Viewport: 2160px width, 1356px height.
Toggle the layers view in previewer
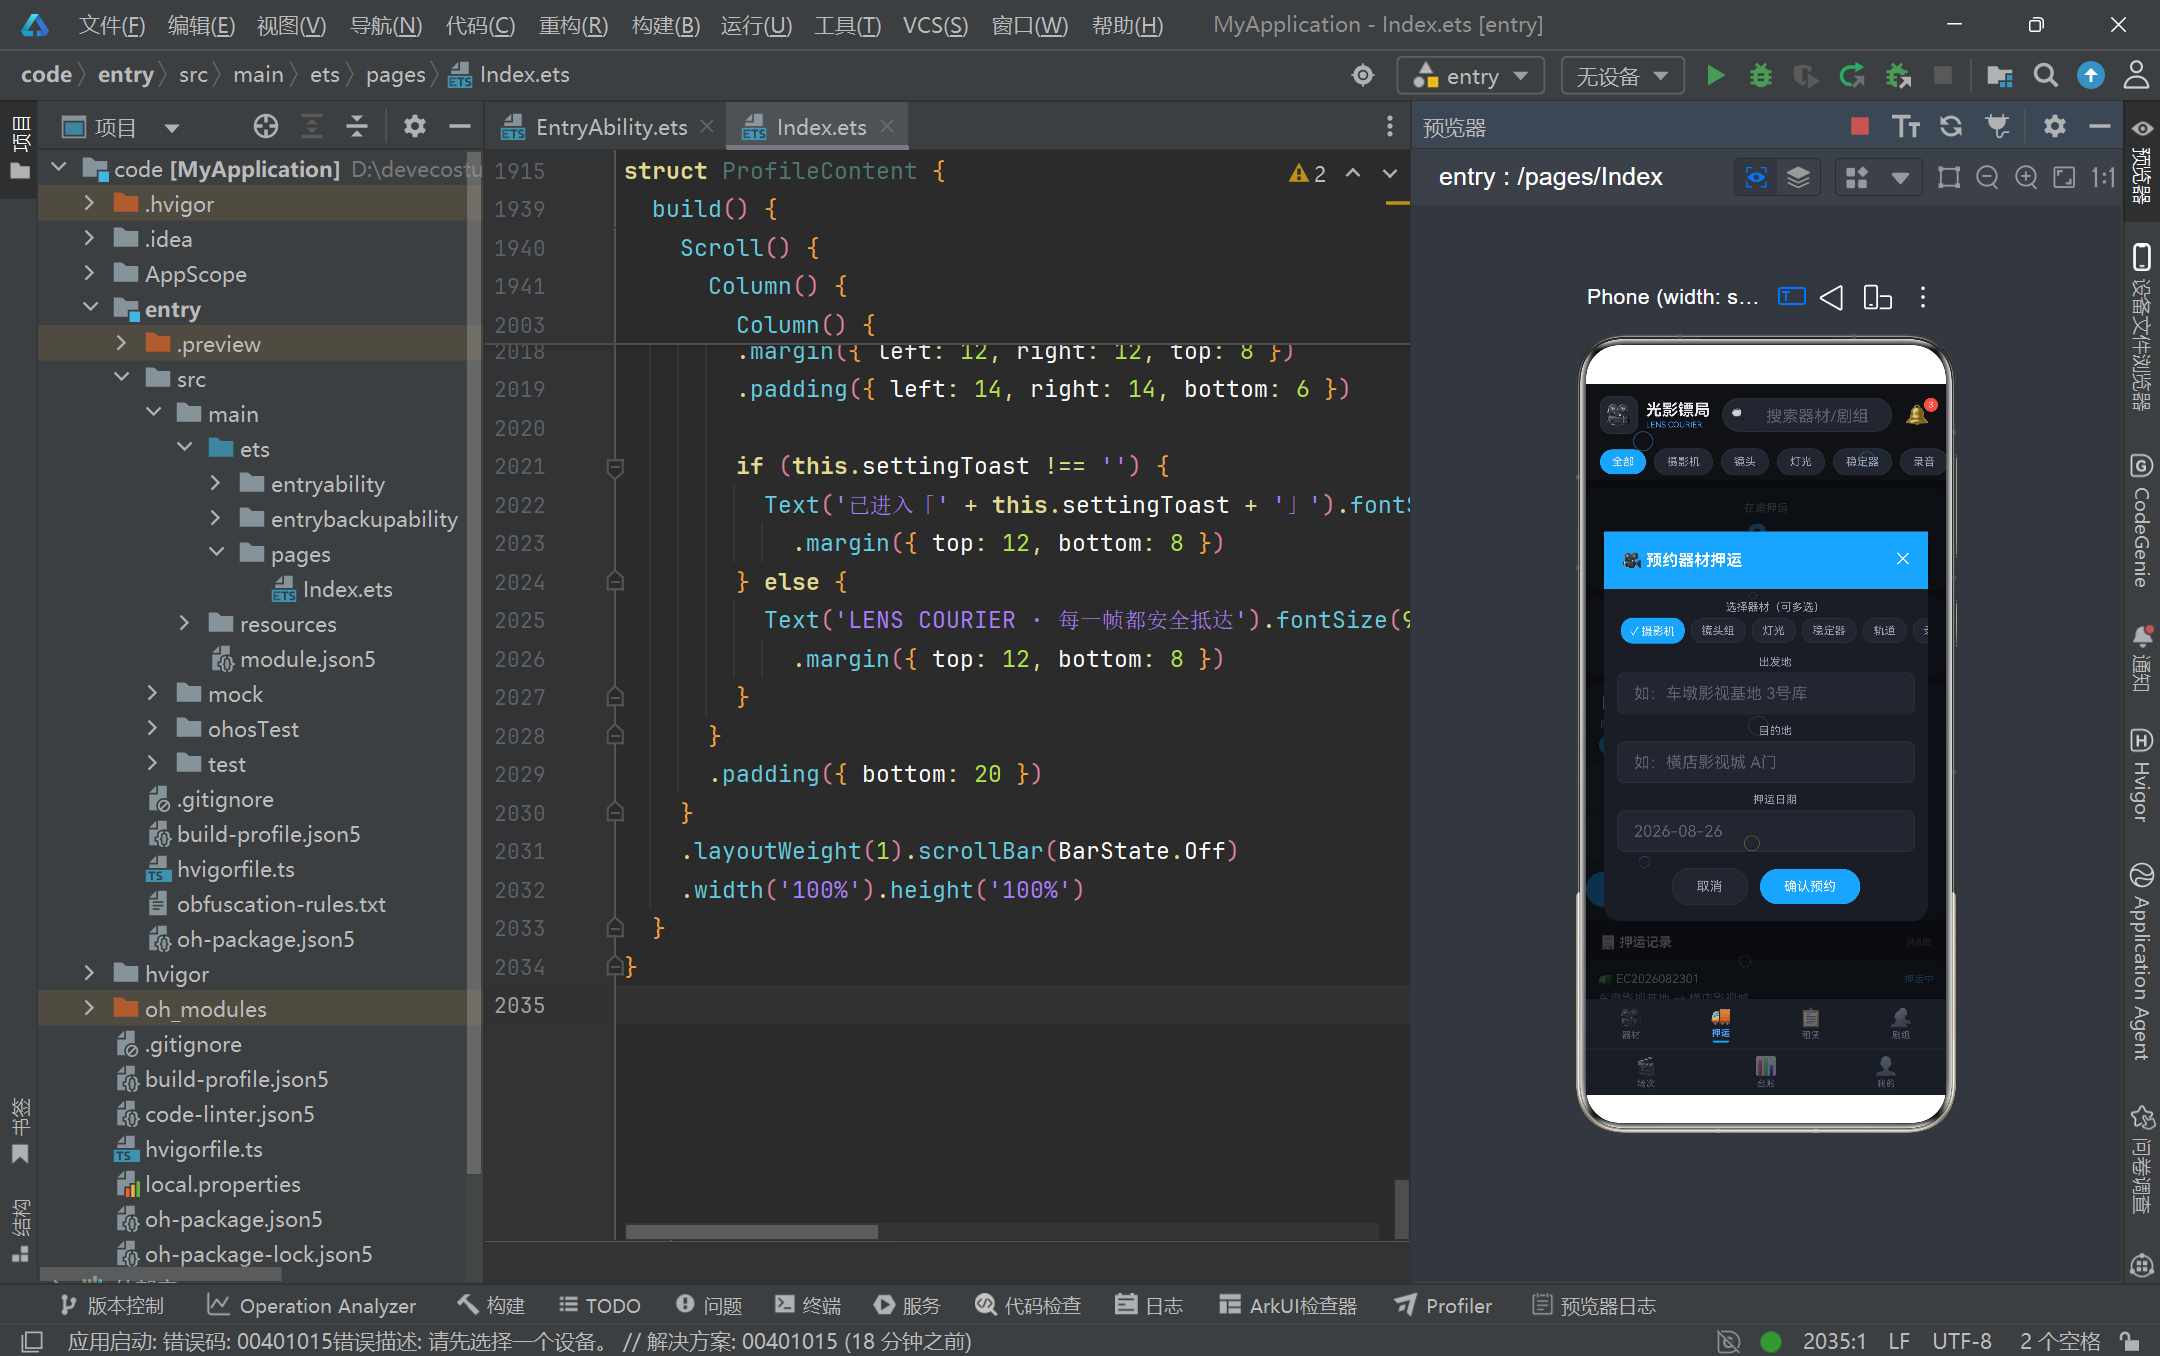point(1798,177)
